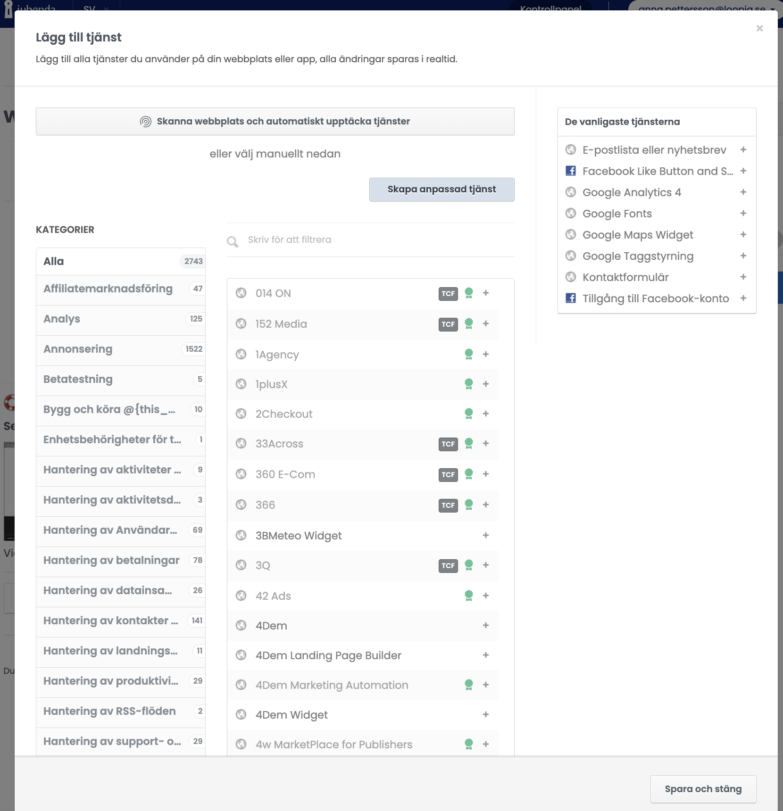Click the TCF badge on 152 Media
The image size is (783, 811).
tap(448, 324)
